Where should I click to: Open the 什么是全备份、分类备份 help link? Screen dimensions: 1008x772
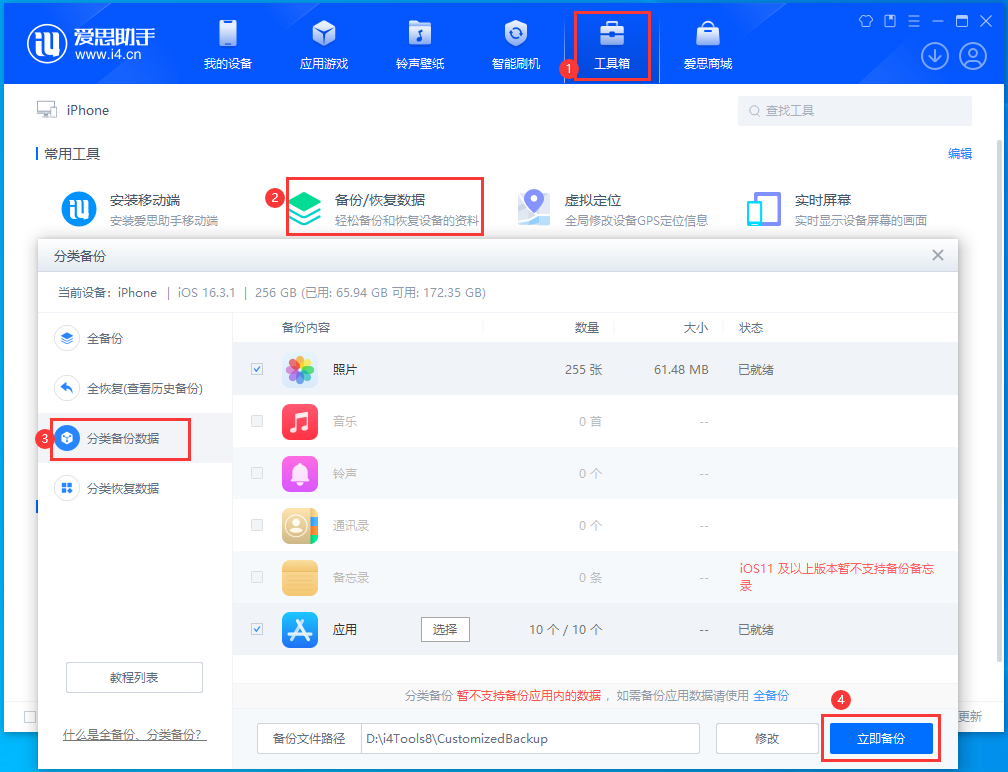(134, 733)
